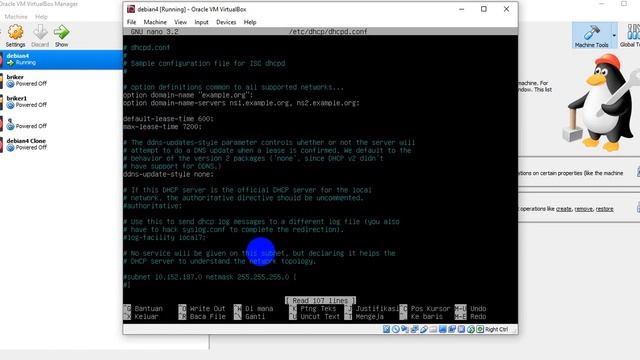Viewport: 640px width, 360px height.
Task: Click penguin mascot image in Manager
Action: [x=601, y=102]
